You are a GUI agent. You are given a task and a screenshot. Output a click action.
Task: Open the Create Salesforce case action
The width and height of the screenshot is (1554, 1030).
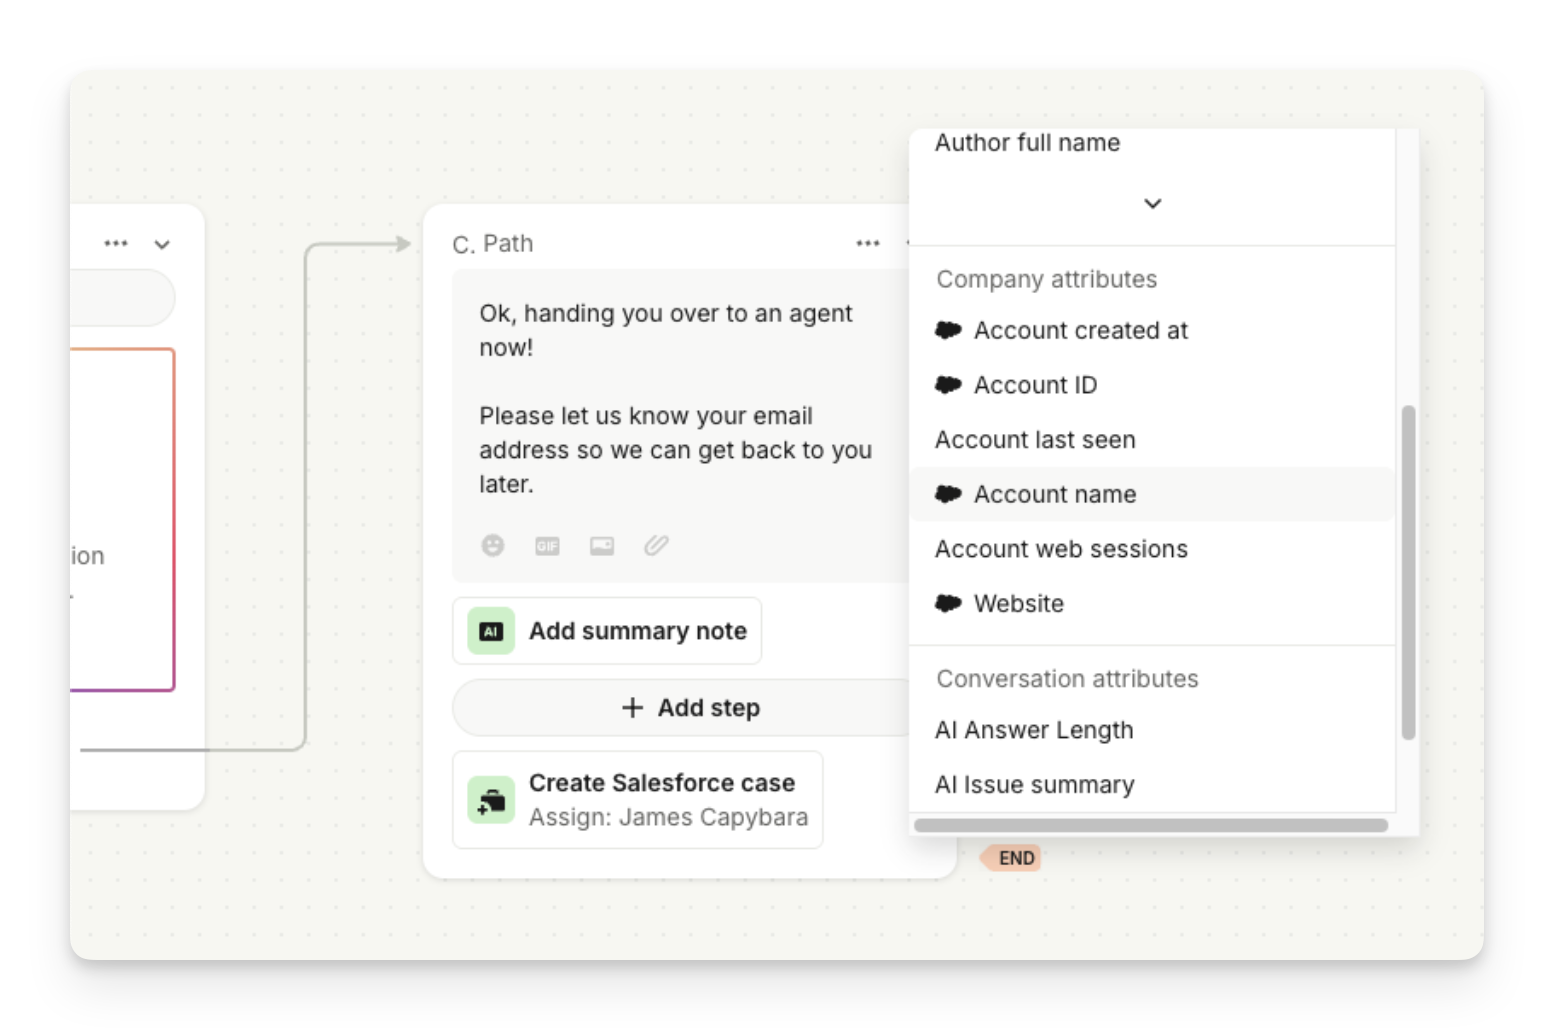(x=661, y=800)
